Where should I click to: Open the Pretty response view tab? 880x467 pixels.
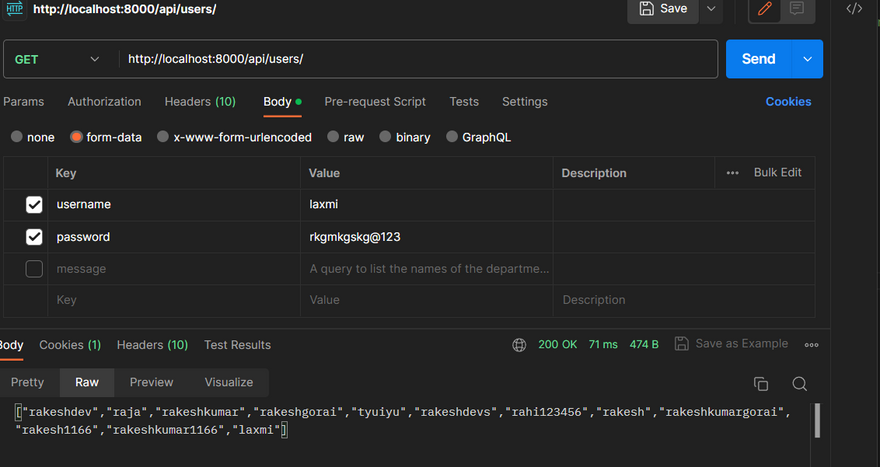27,382
